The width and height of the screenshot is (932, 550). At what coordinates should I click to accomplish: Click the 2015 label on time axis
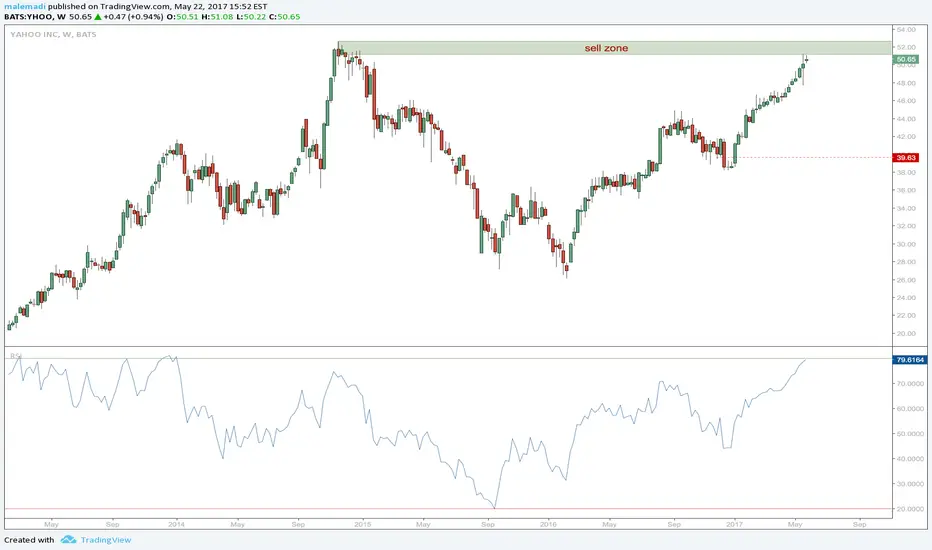point(363,524)
